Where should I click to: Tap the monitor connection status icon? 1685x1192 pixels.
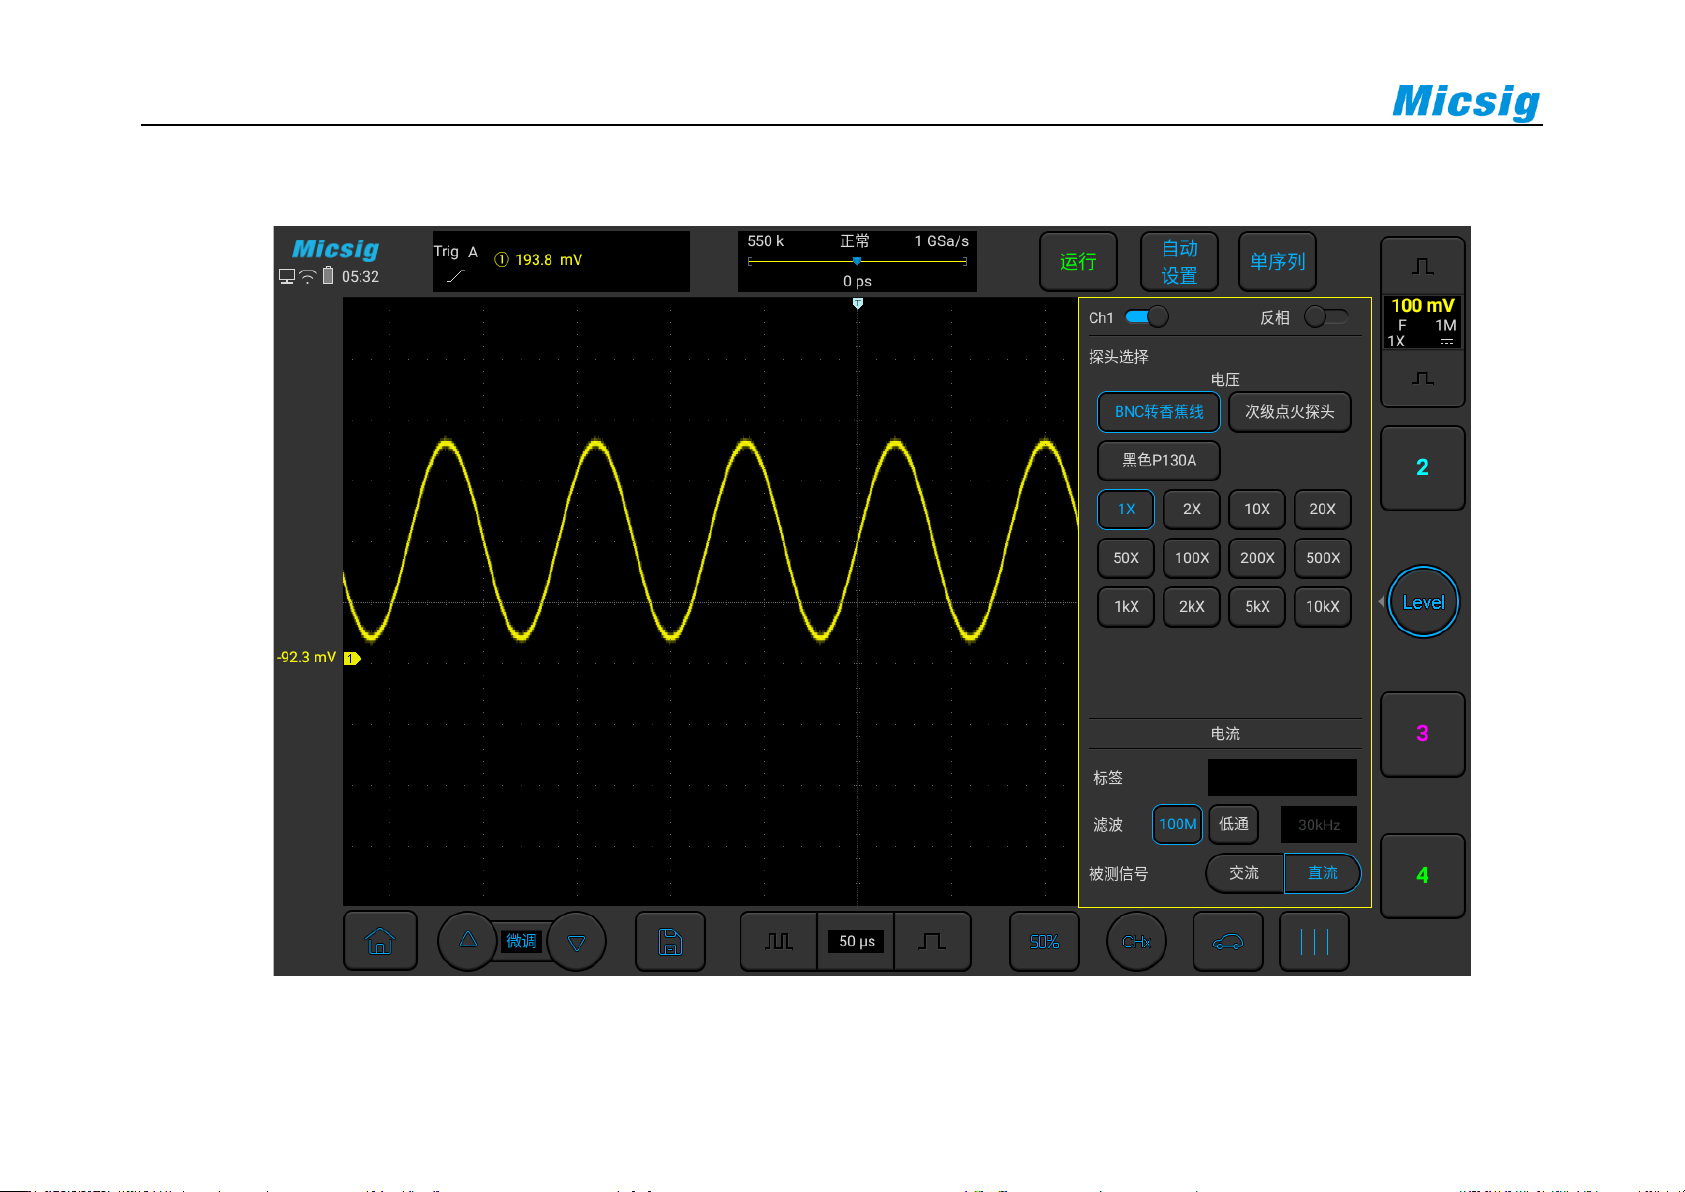point(287,277)
